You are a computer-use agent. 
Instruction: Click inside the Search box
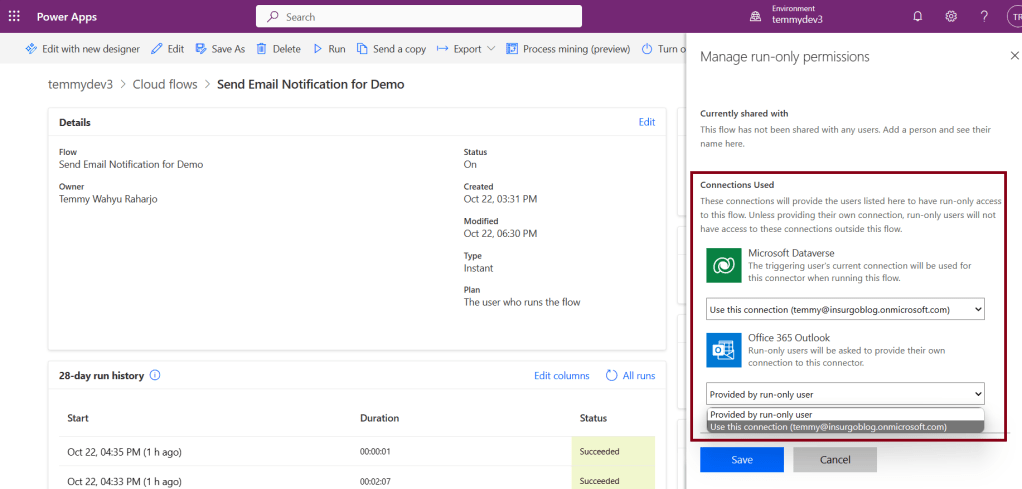418,16
